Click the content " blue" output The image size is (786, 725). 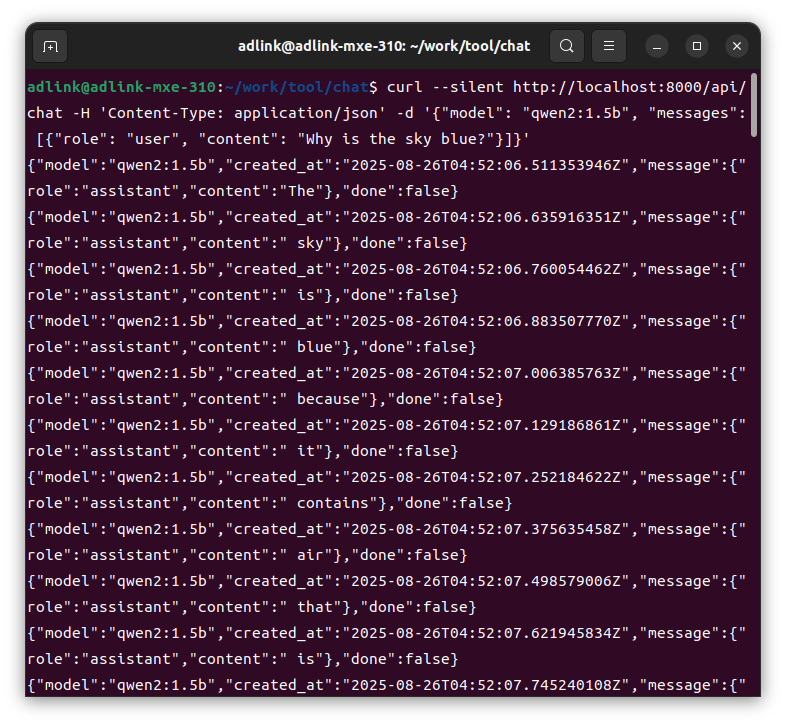tap(311, 347)
